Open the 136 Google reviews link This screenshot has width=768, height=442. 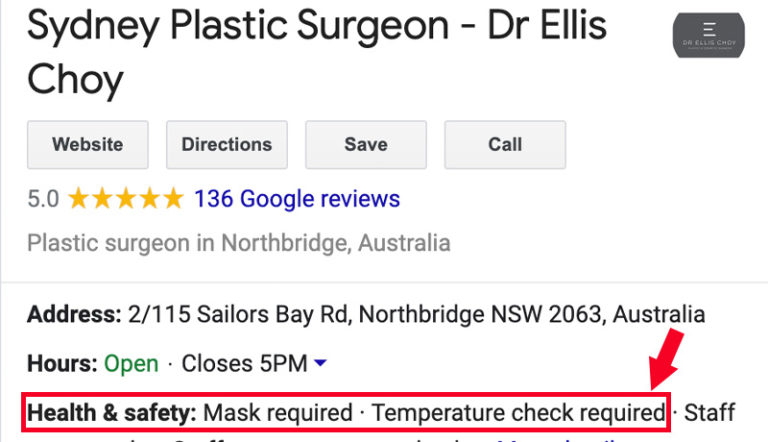[x=297, y=199]
